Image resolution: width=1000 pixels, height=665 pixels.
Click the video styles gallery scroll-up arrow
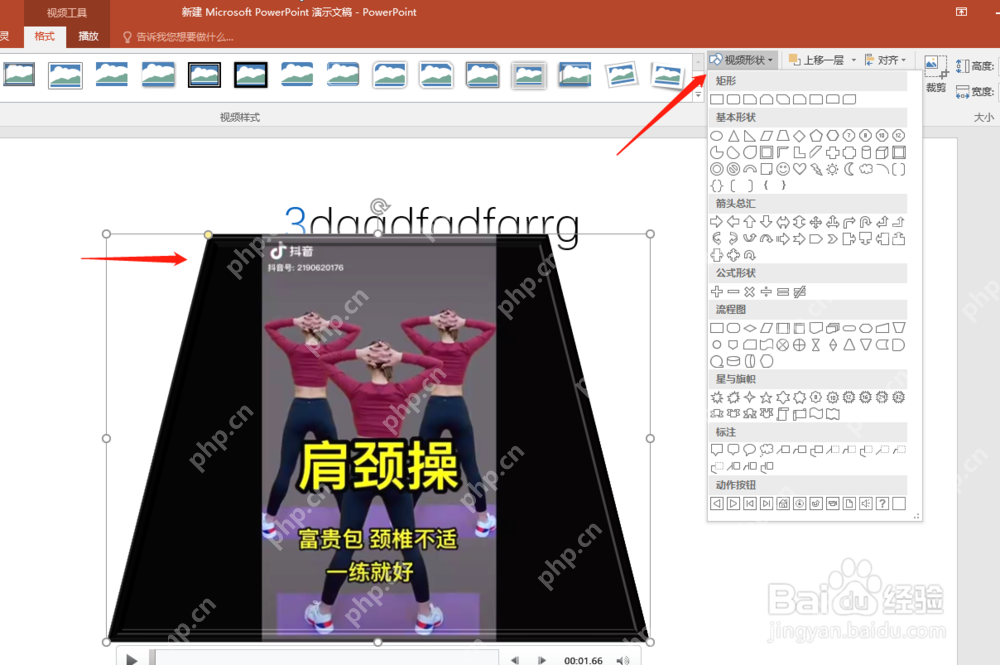pyautogui.click(x=698, y=61)
